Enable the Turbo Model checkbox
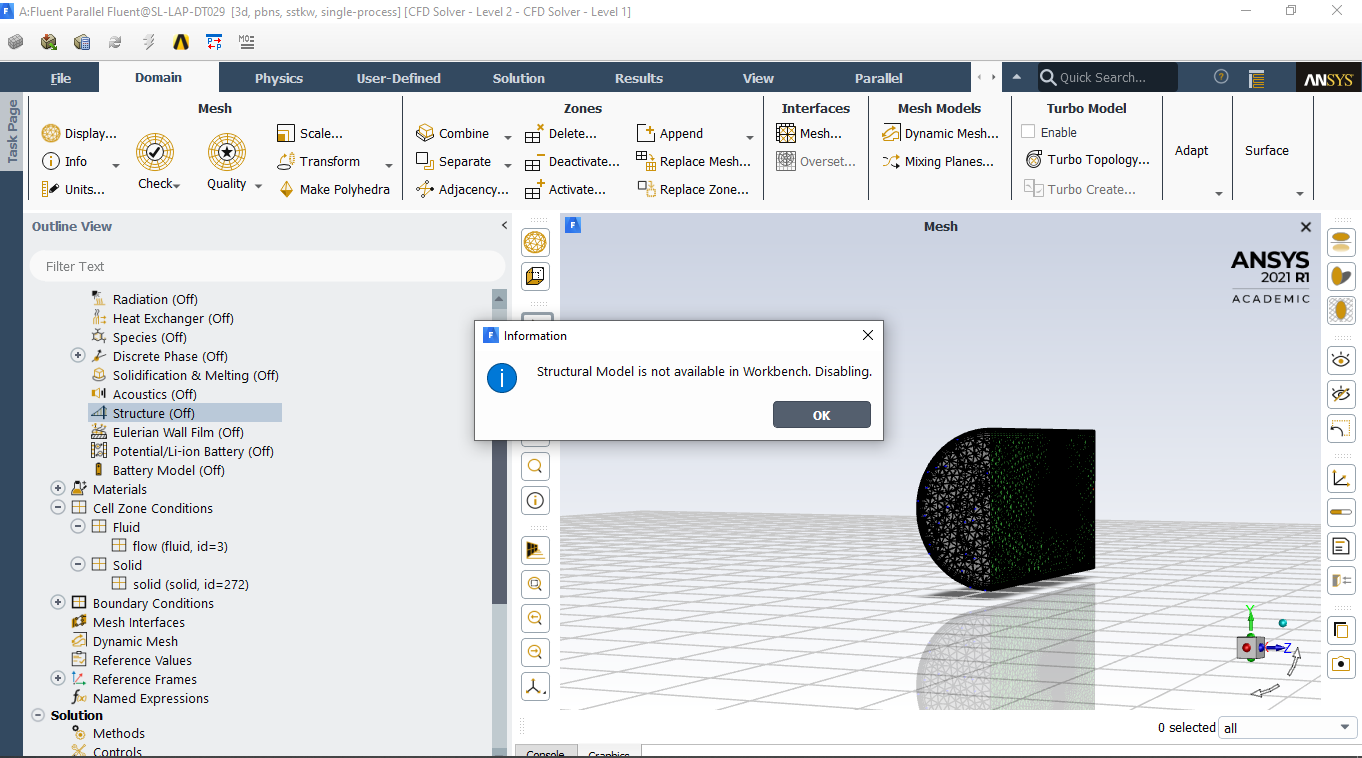 point(1028,132)
